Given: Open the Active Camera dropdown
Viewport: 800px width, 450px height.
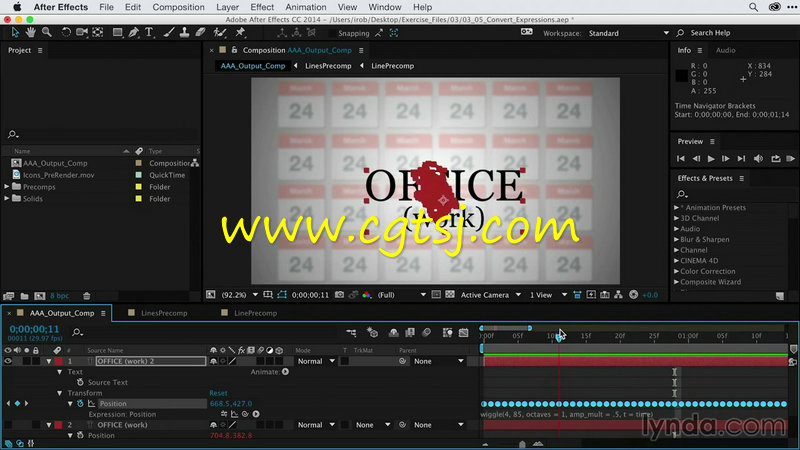Looking at the screenshot, I should 490,295.
